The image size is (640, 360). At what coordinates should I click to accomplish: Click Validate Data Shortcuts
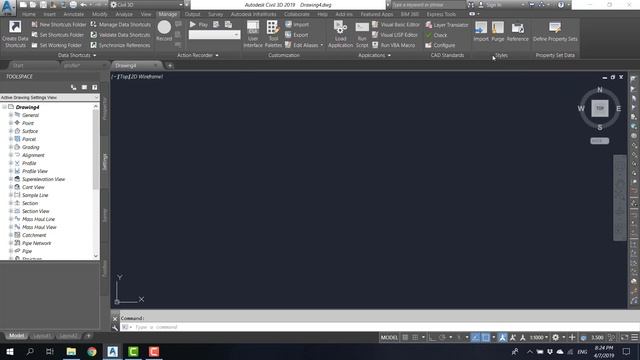(x=120, y=35)
